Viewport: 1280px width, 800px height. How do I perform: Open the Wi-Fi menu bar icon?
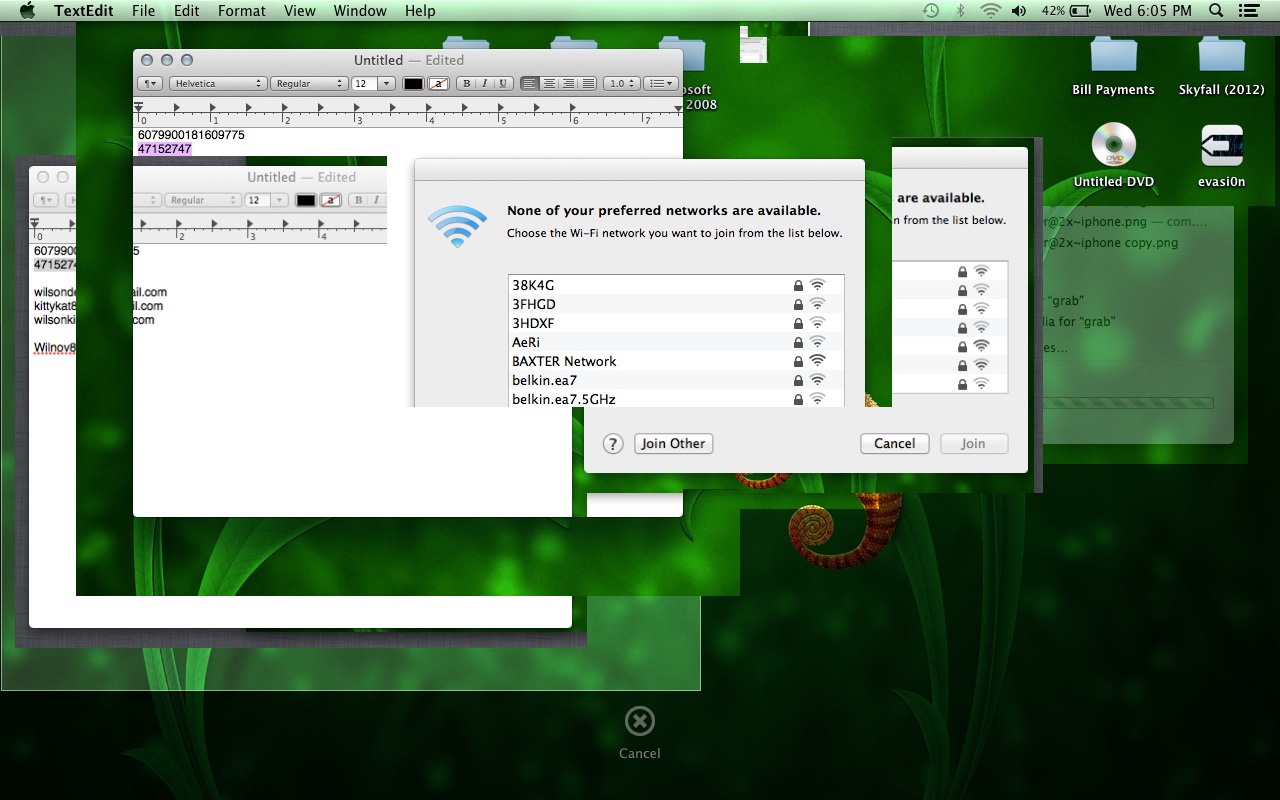[990, 11]
